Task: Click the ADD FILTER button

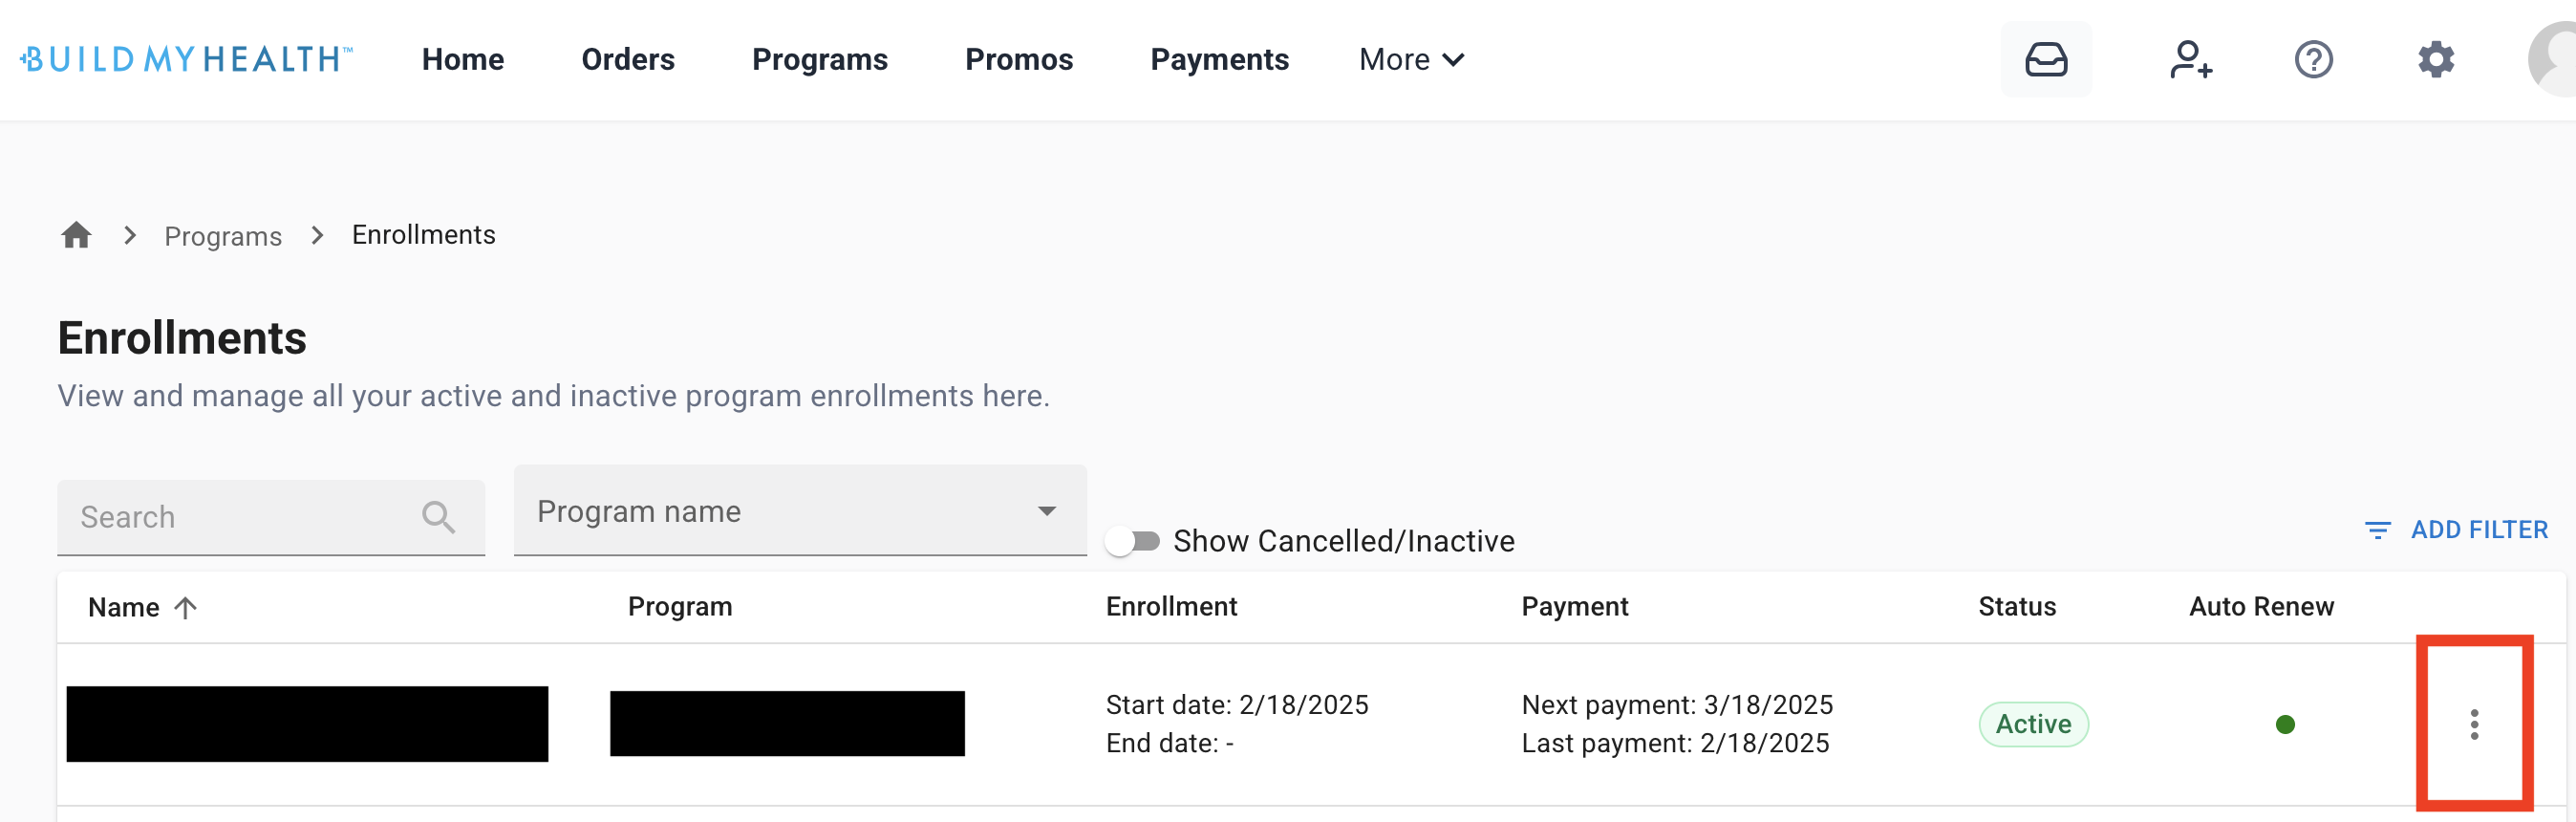Action: coord(2455,529)
